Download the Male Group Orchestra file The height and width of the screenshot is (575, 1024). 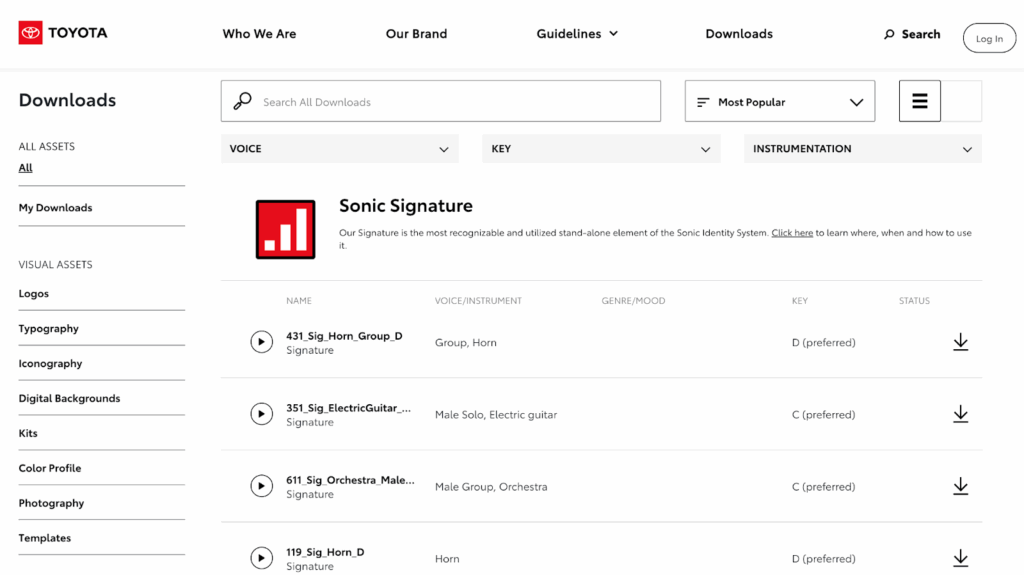960,486
